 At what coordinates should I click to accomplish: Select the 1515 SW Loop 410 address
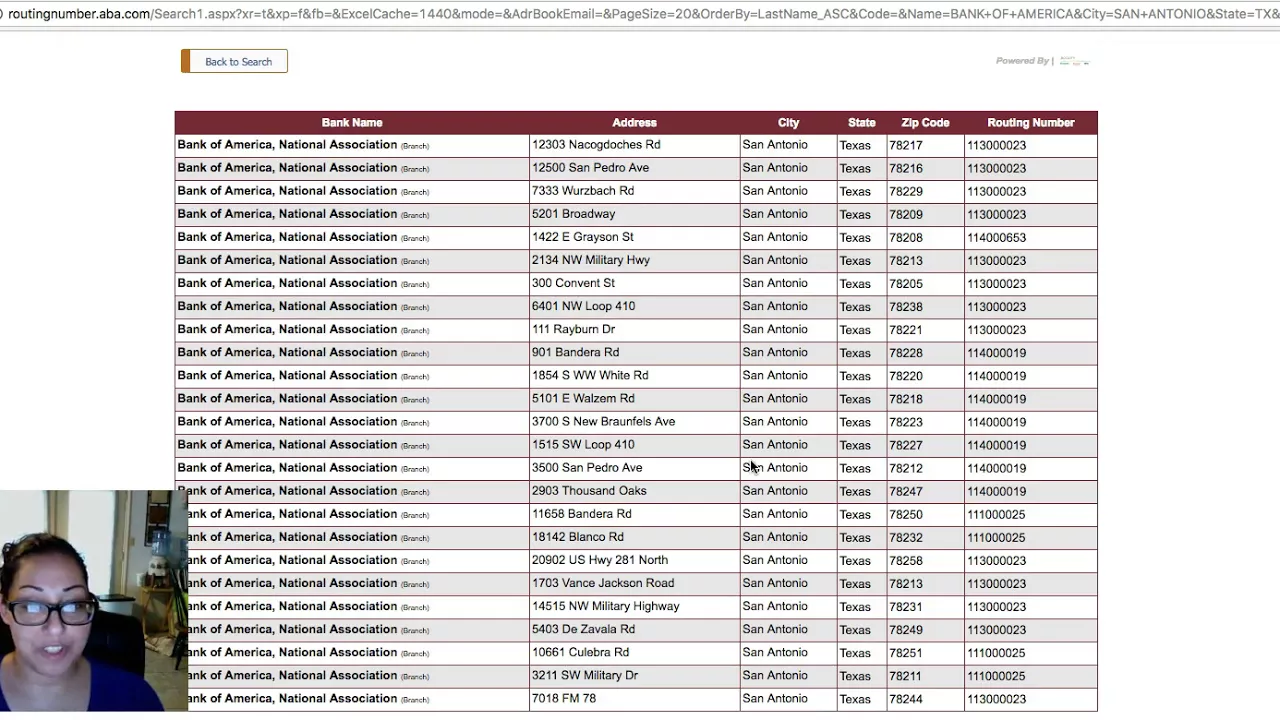pyautogui.click(x=583, y=445)
